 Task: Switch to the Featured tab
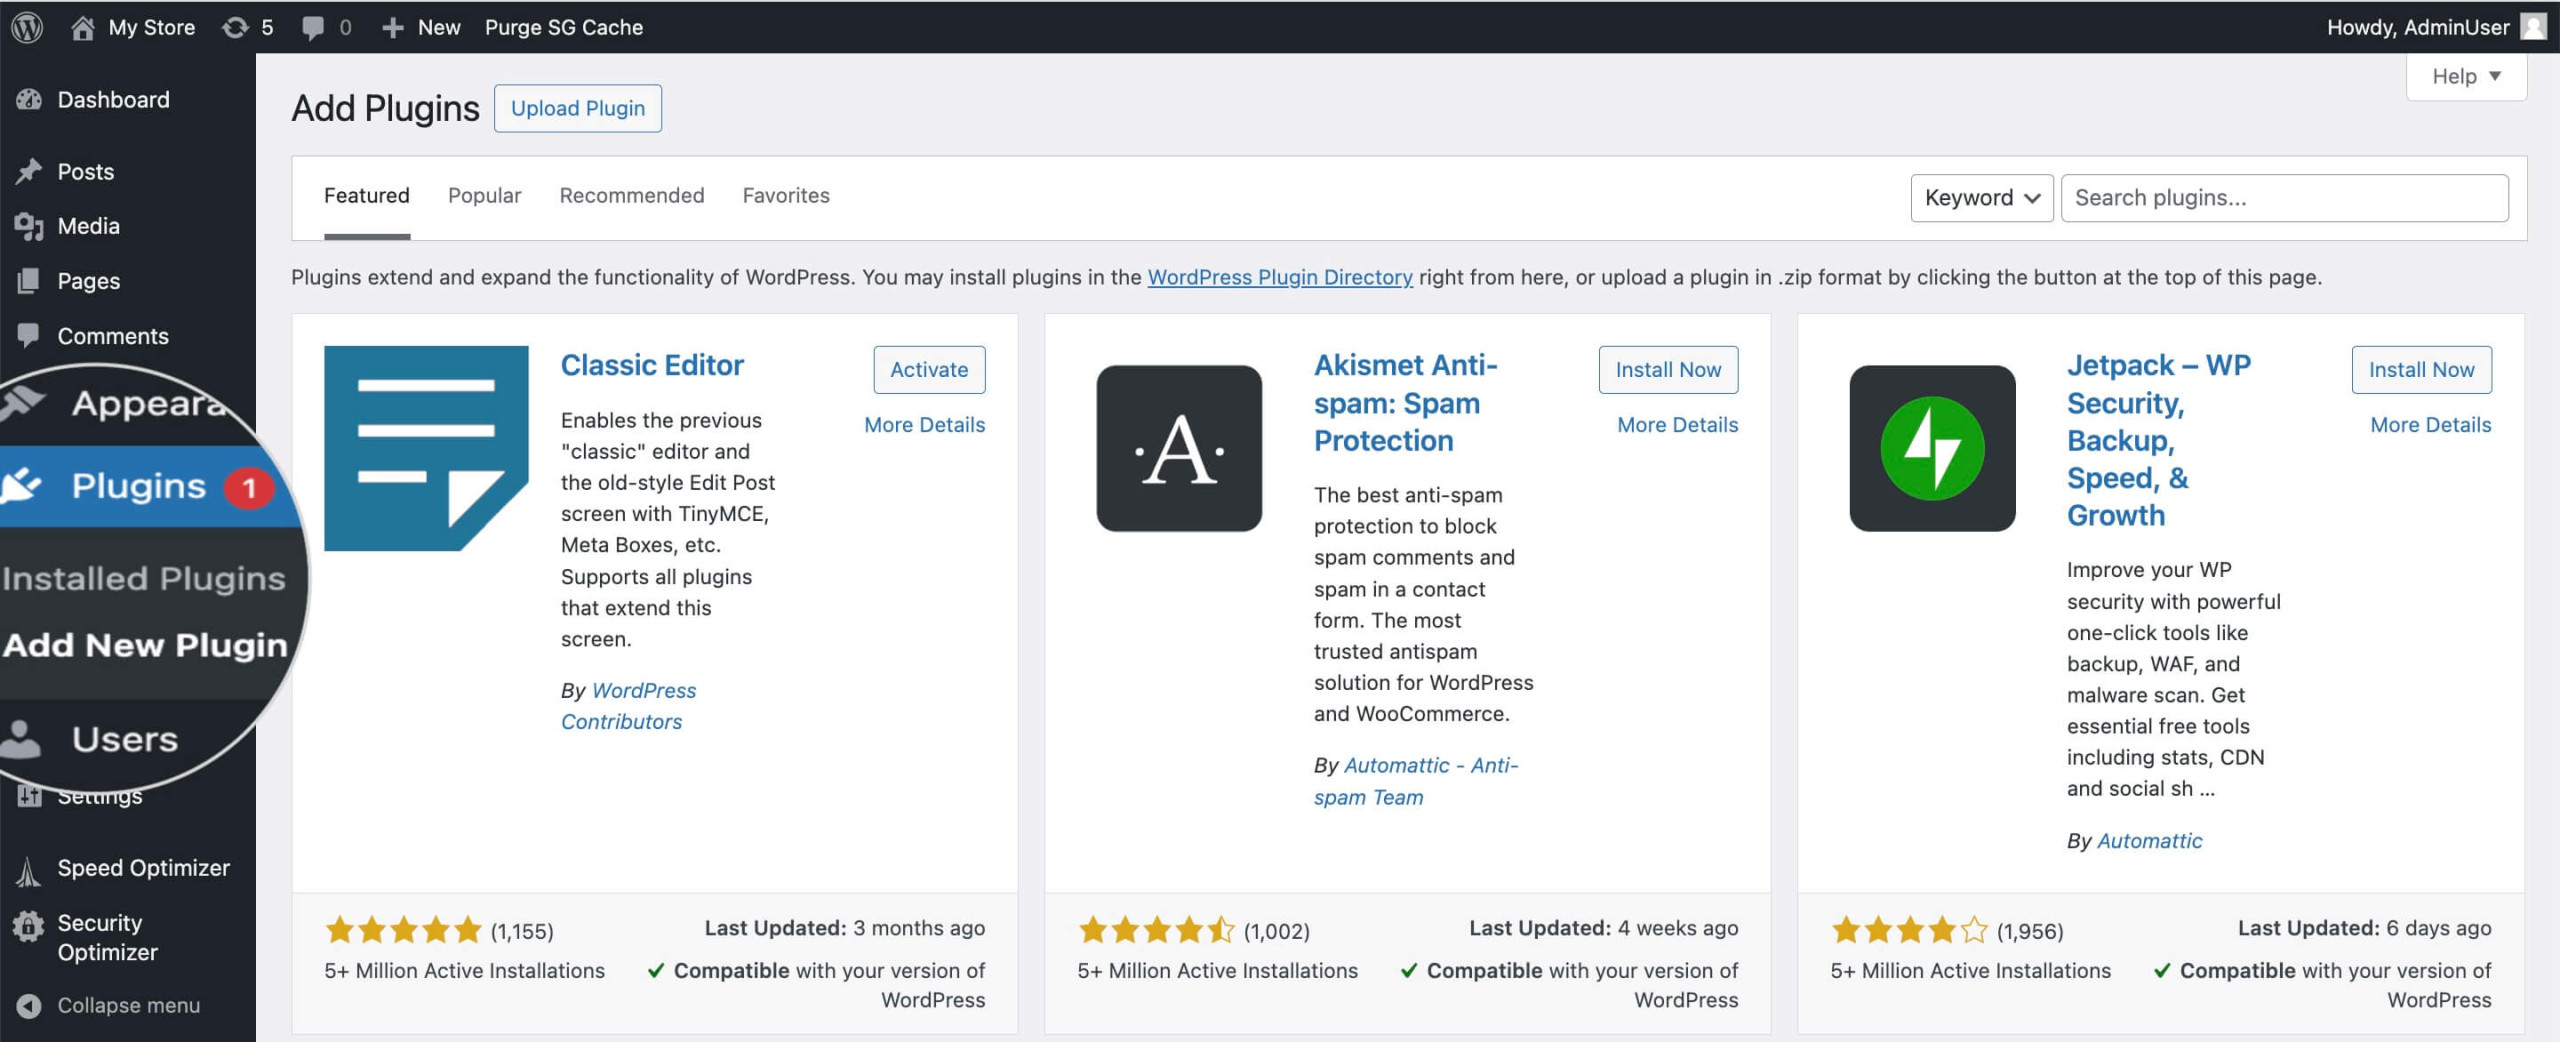tap(367, 196)
